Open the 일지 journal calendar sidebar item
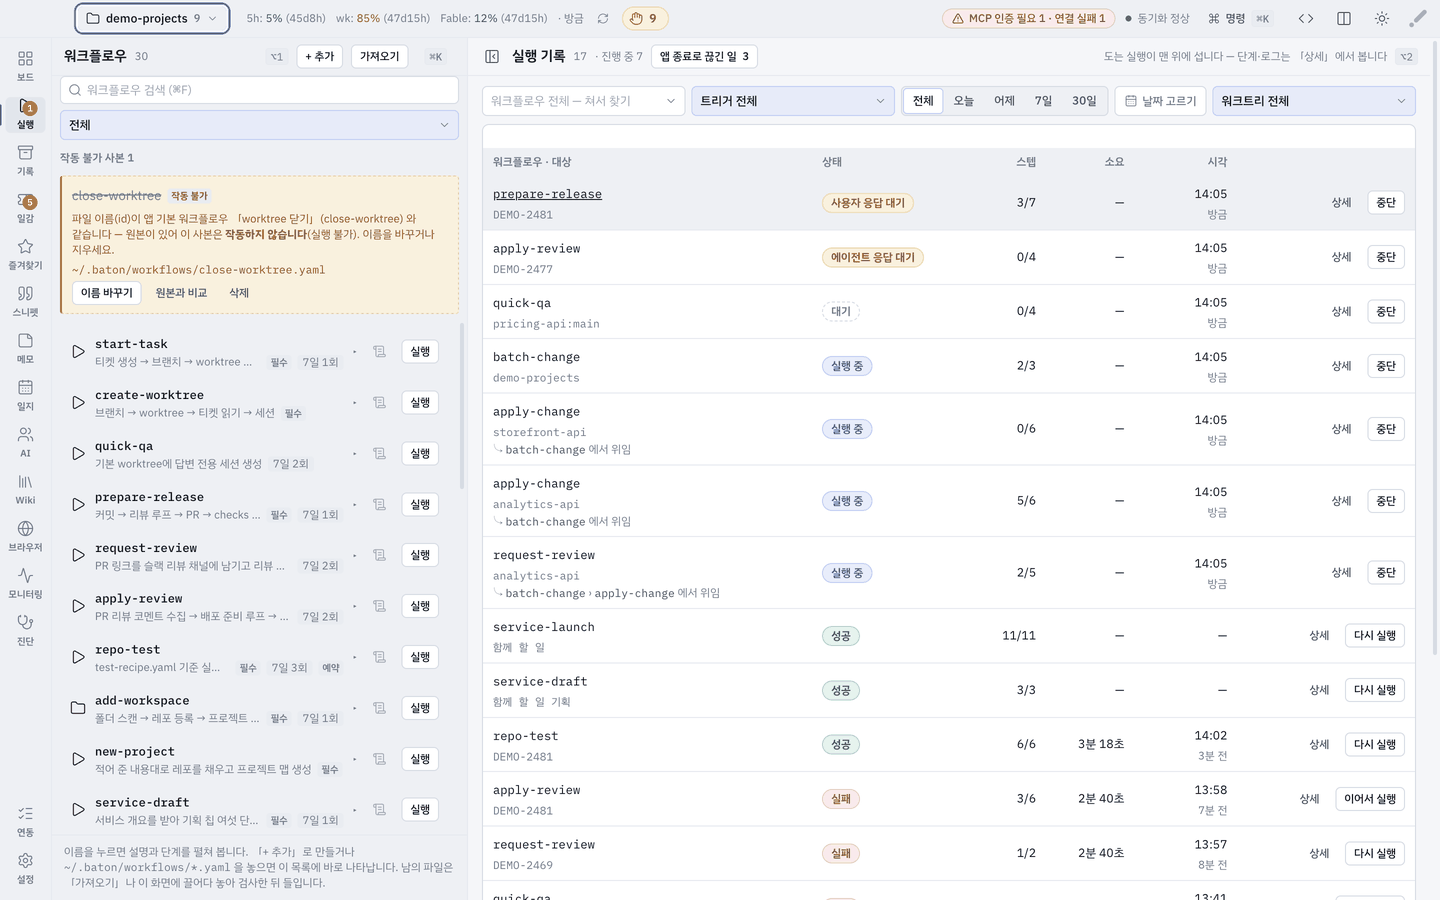Screen dimensions: 1440x900 (x=25, y=395)
